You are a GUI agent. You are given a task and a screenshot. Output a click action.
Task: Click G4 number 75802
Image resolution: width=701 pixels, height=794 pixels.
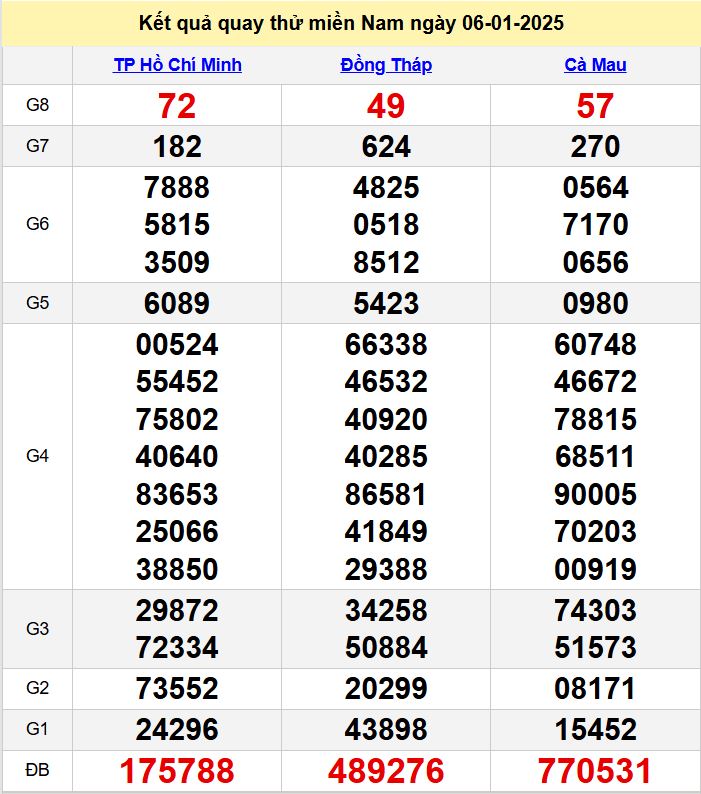(177, 419)
